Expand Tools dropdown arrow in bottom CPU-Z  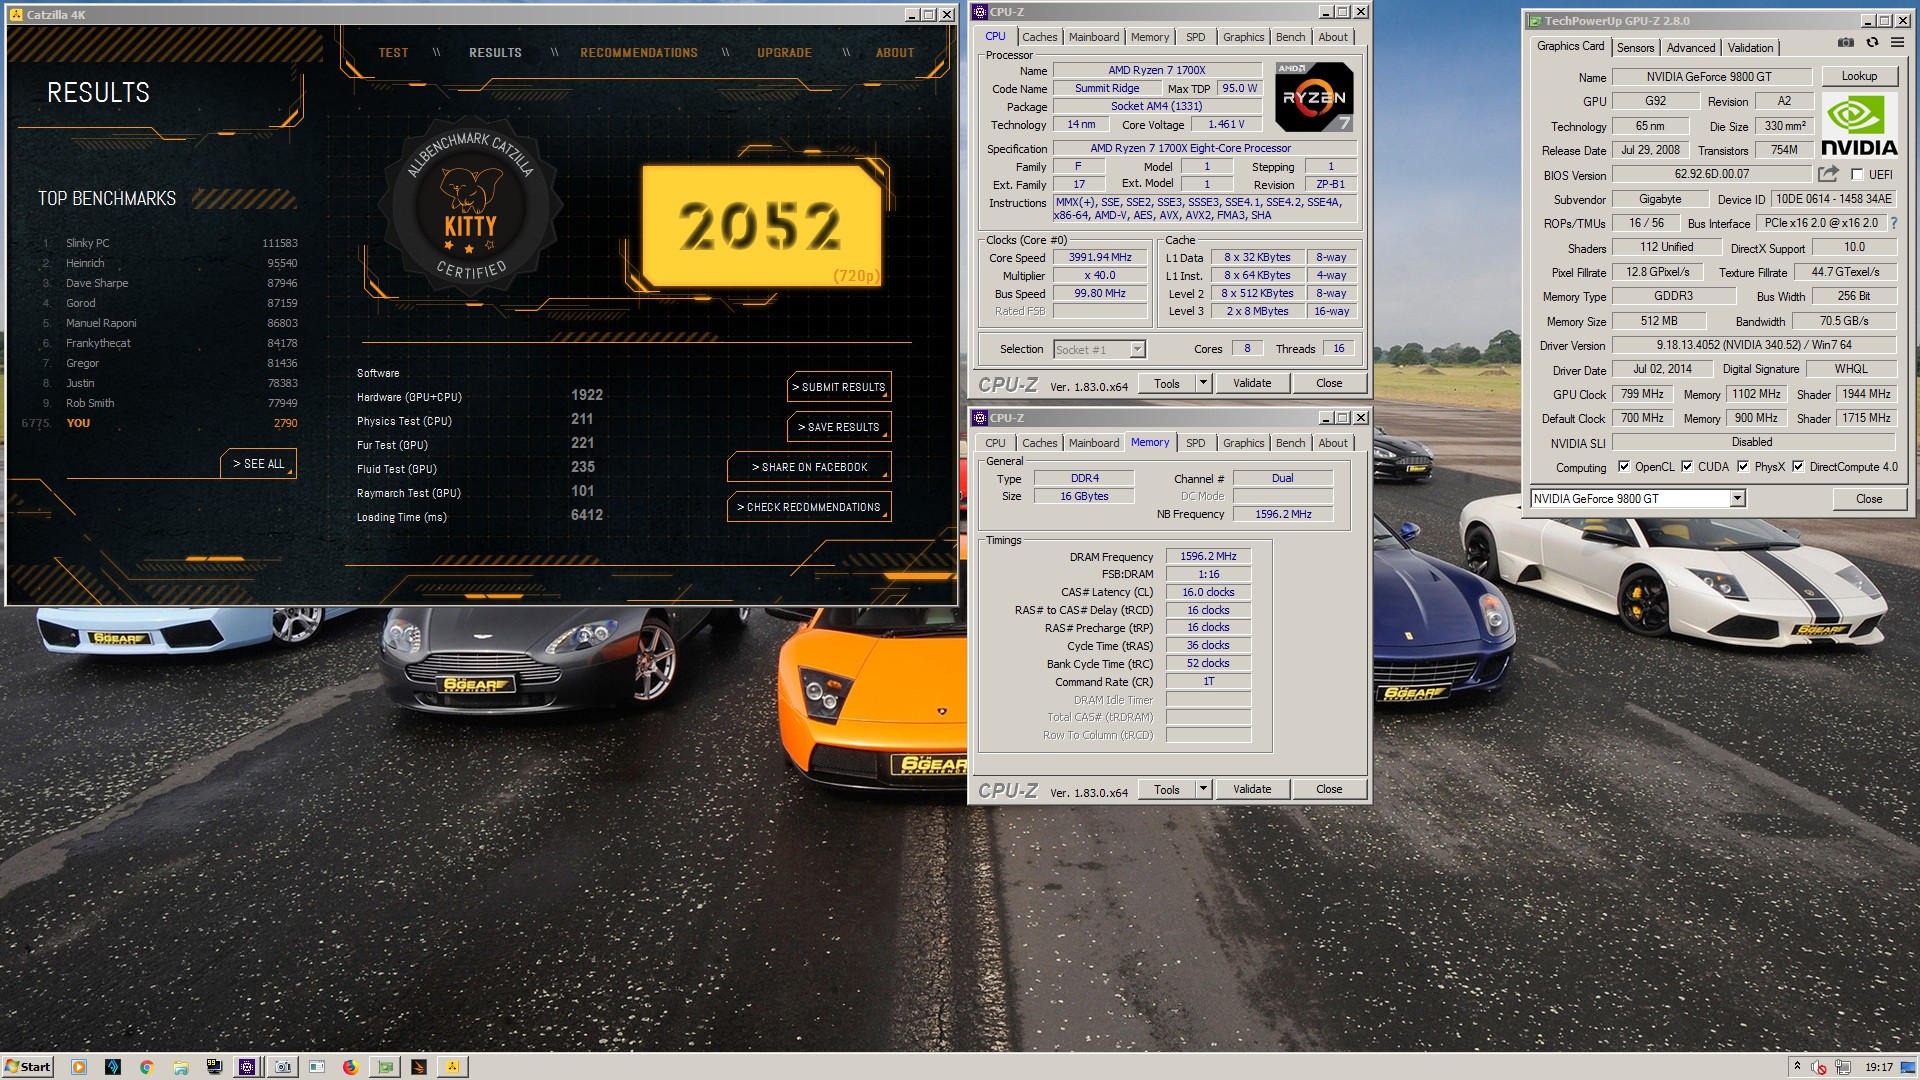(x=1203, y=789)
